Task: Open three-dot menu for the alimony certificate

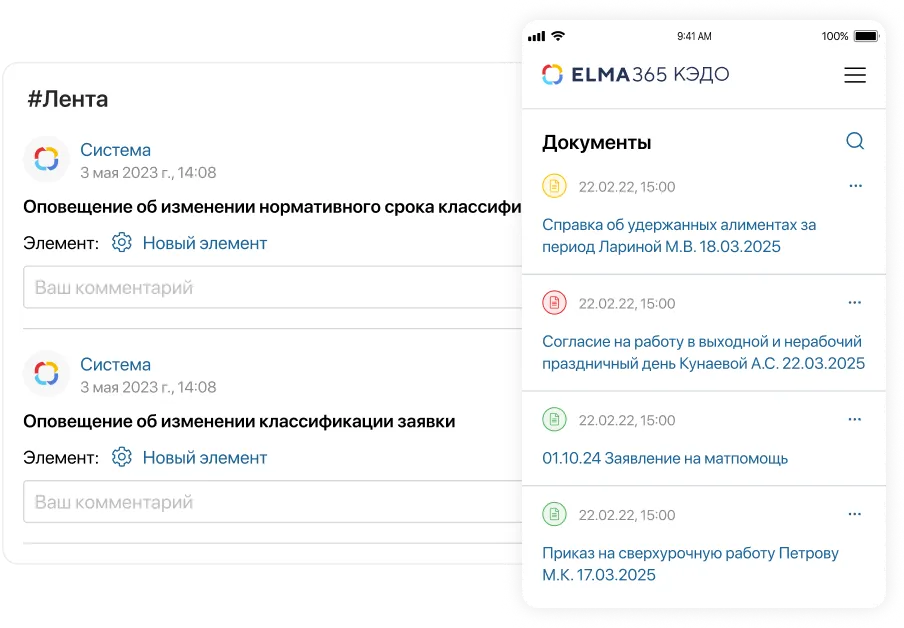Action: pyautogui.click(x=854, y=186)
